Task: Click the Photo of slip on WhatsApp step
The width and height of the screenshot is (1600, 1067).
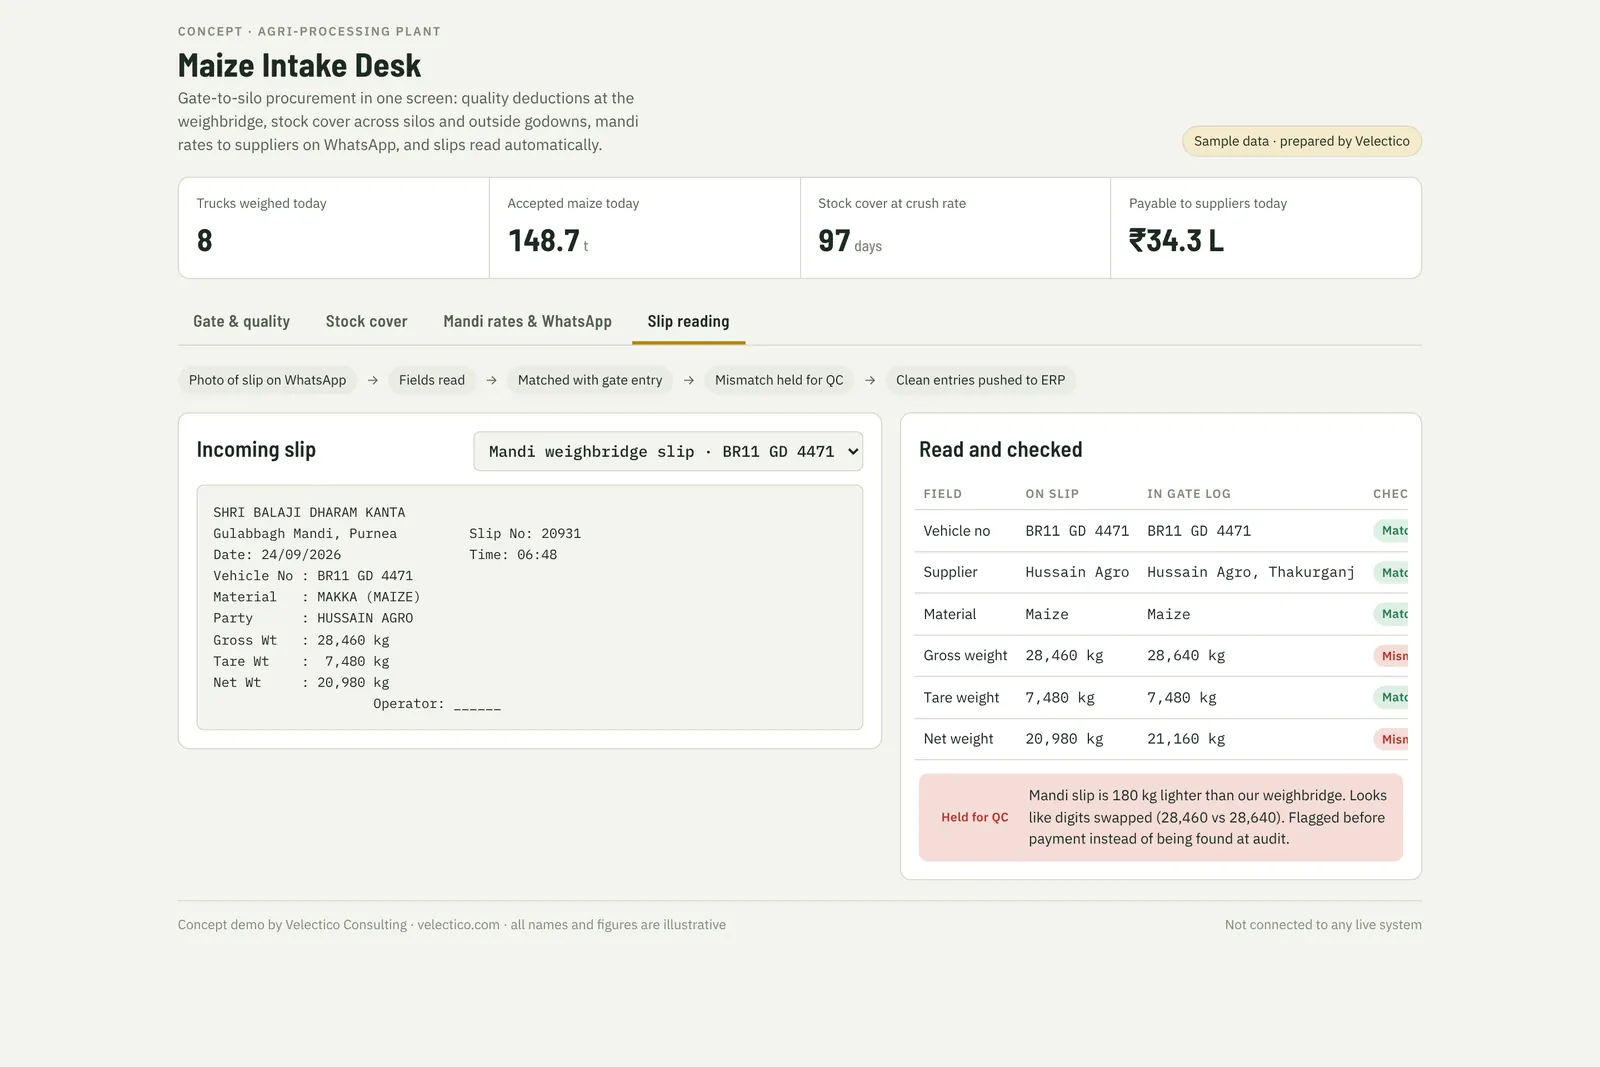Action: pos(267,380)
